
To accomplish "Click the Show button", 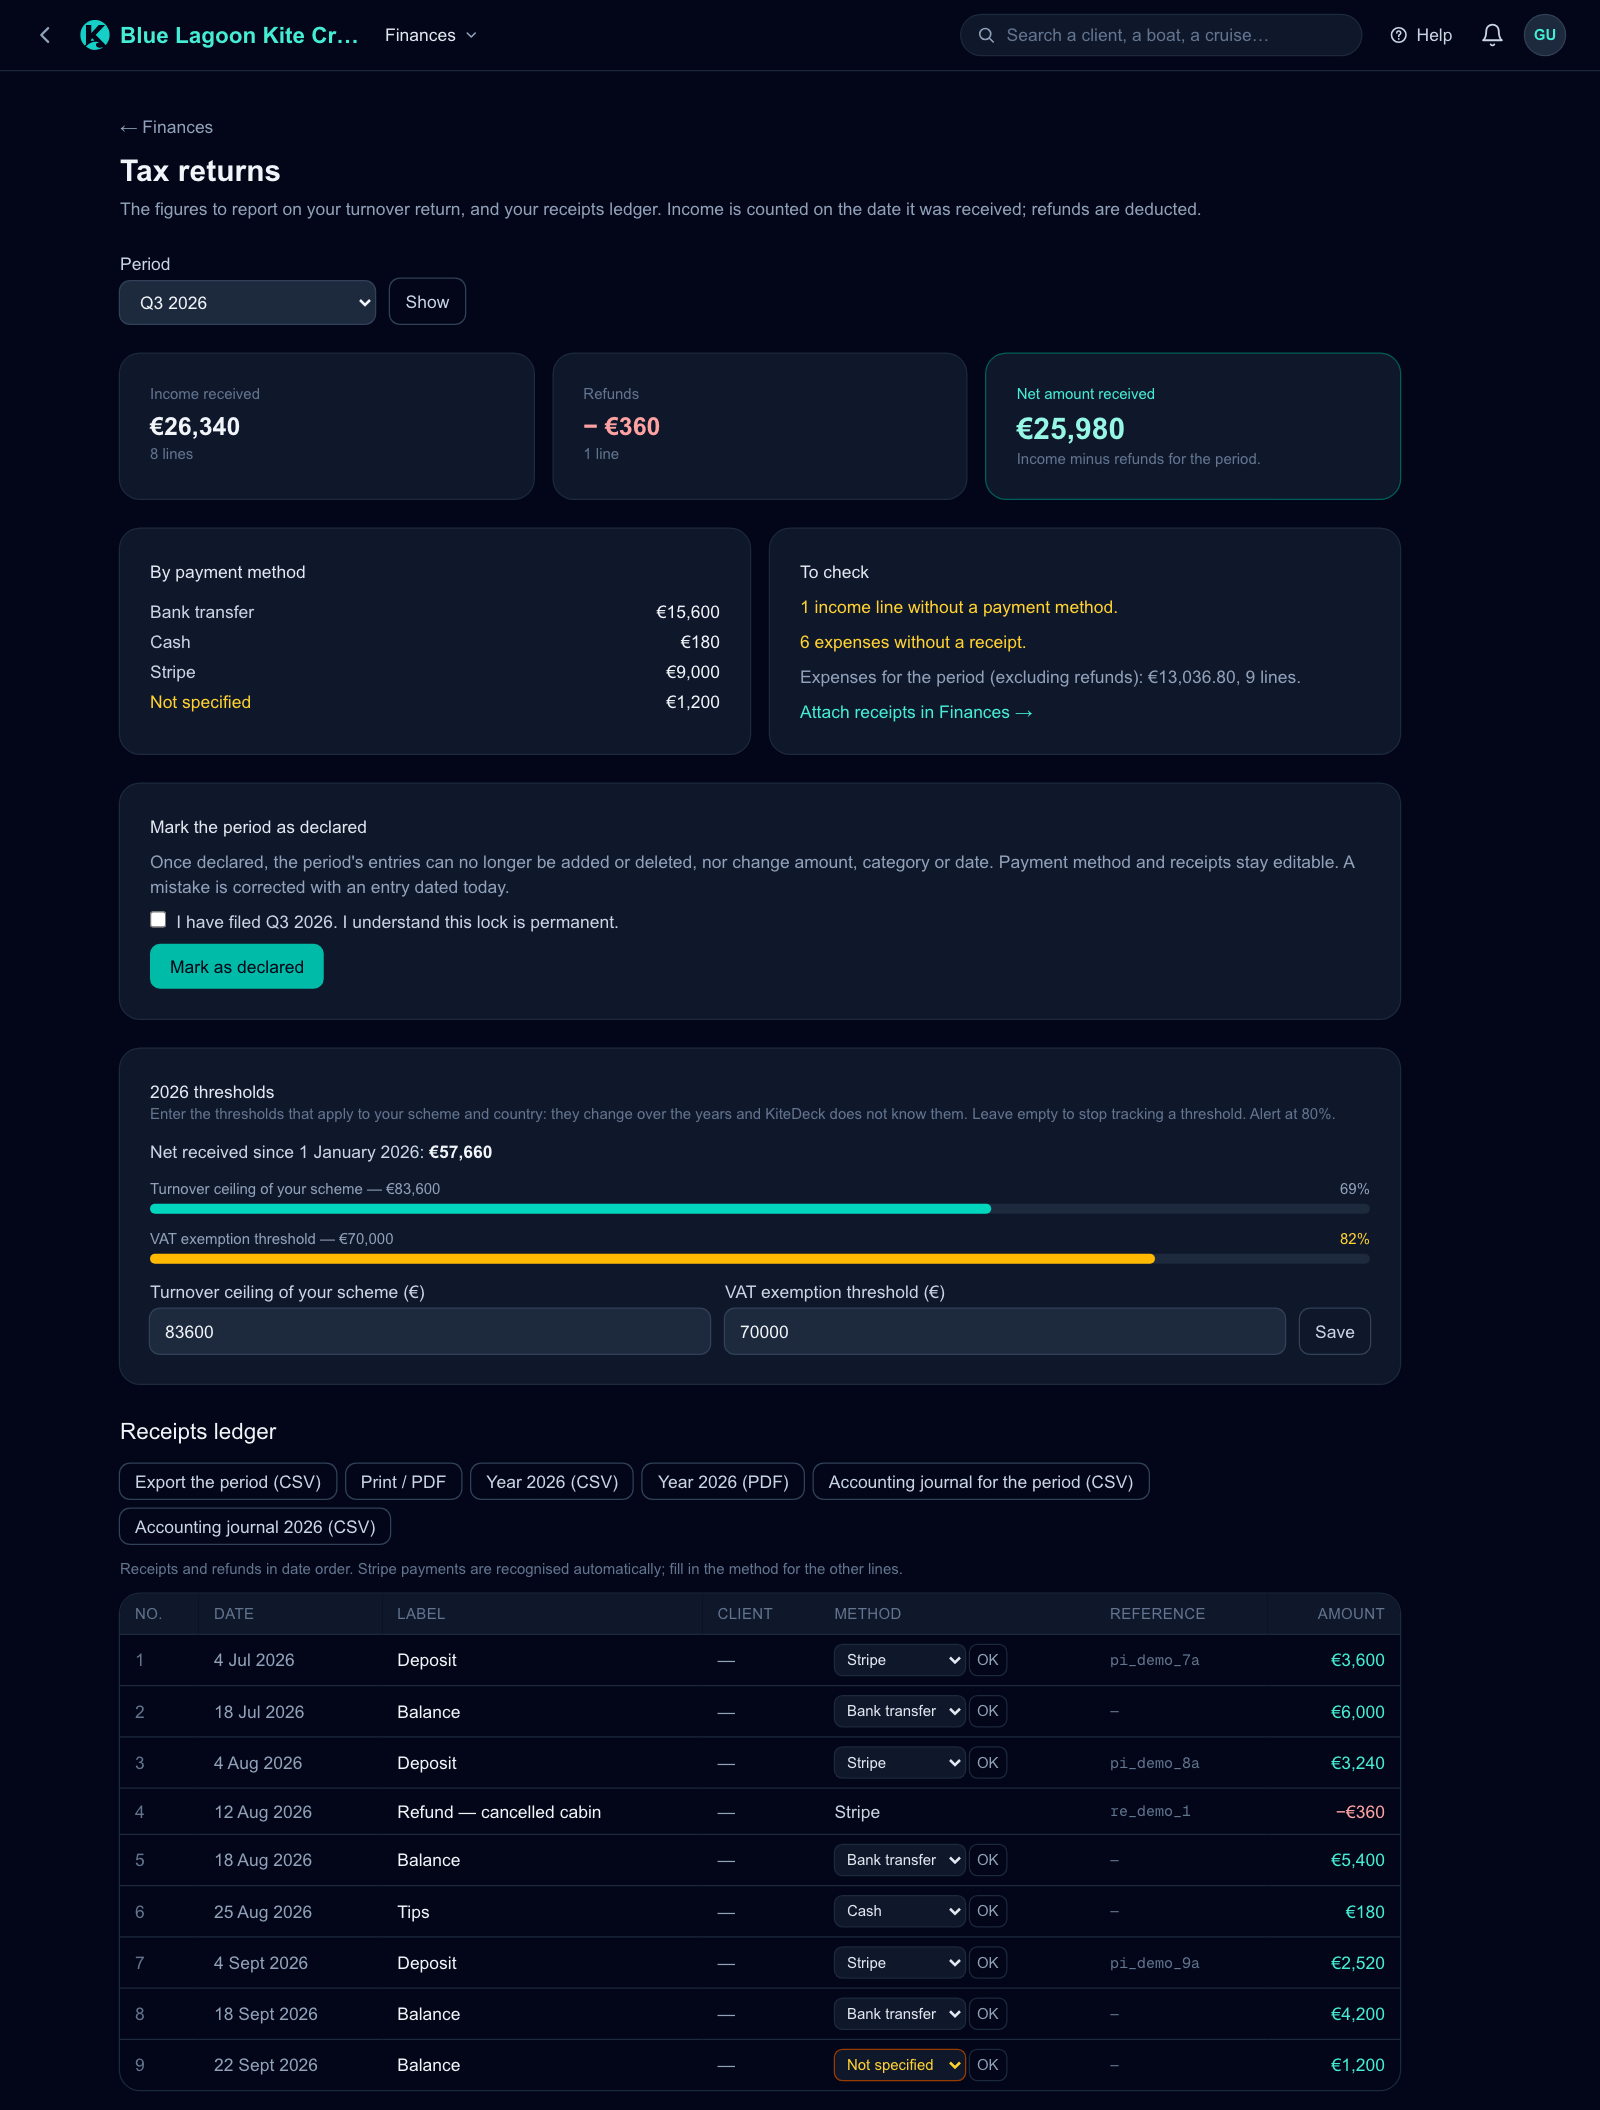I will (x=427, y=302).
